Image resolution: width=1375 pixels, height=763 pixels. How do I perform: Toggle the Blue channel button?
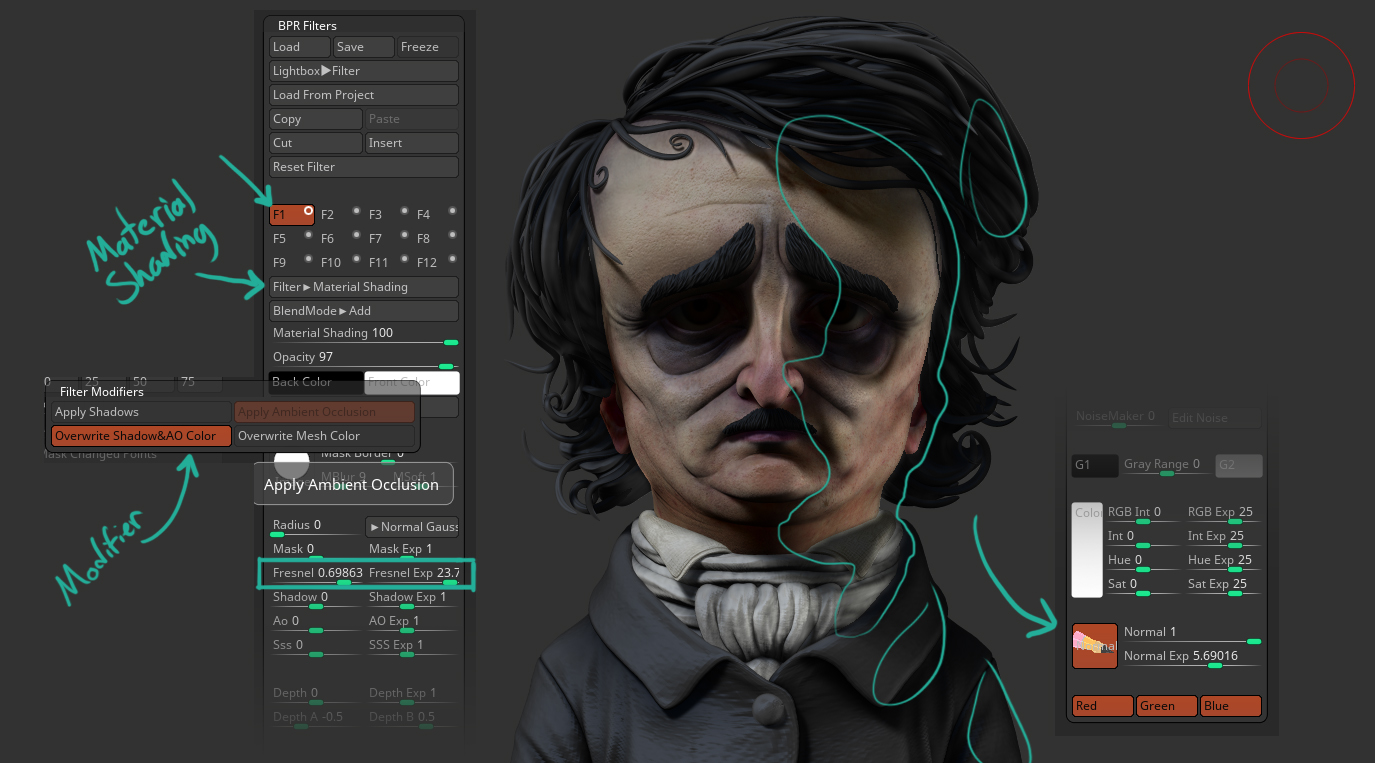click(1231, 706)
